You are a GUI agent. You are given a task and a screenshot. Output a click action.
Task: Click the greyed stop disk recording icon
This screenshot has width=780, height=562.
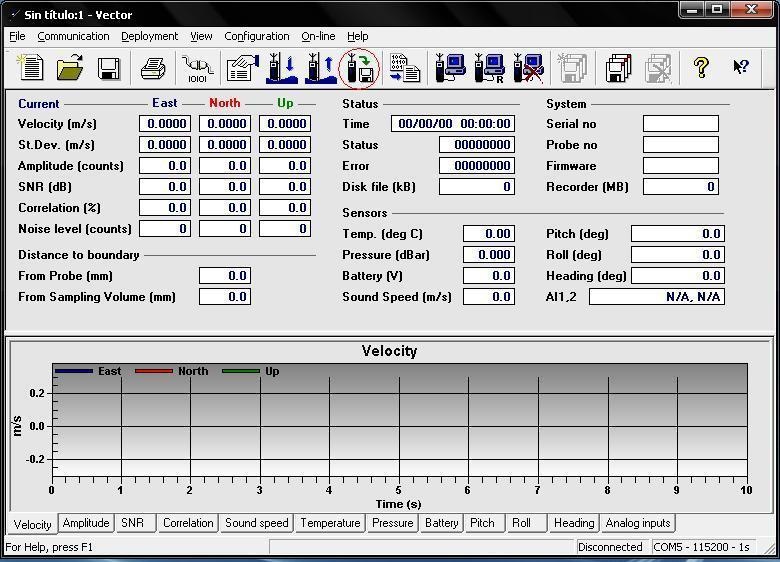(x=658, y=68)
